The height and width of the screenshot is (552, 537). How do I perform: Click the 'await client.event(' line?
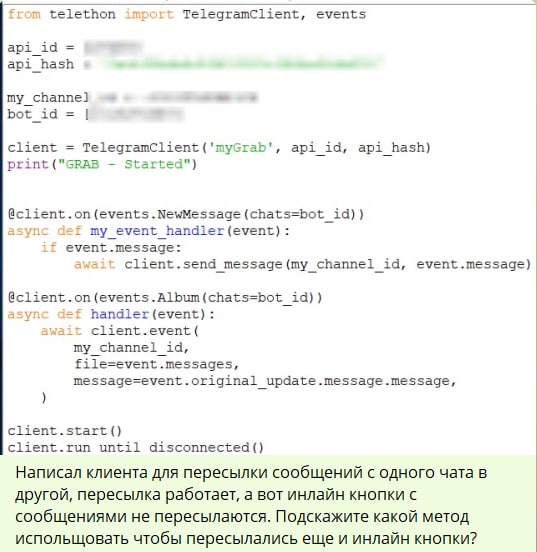[120, 331]
